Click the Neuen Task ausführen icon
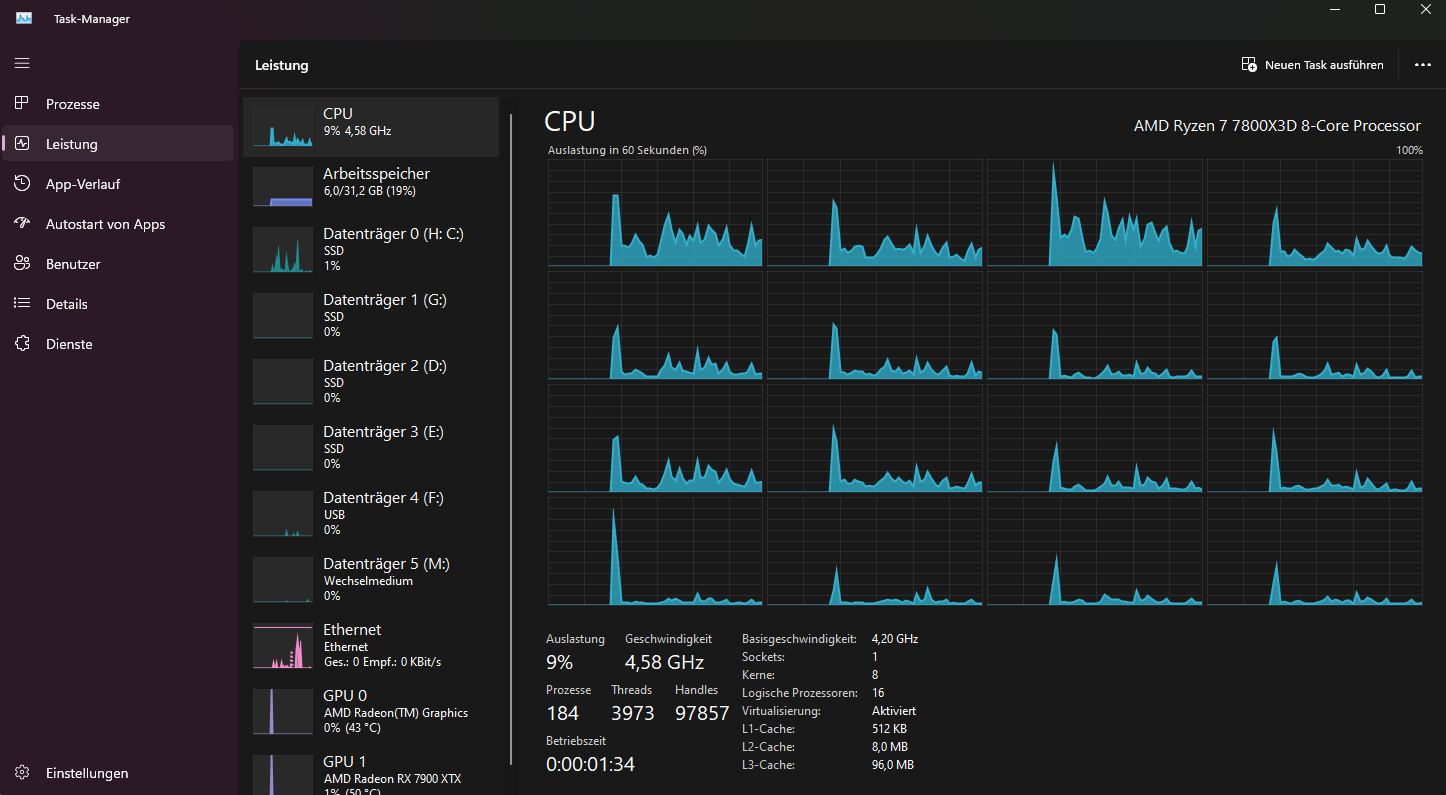This screenshot has width=1446, height=795. point(1249,64)
